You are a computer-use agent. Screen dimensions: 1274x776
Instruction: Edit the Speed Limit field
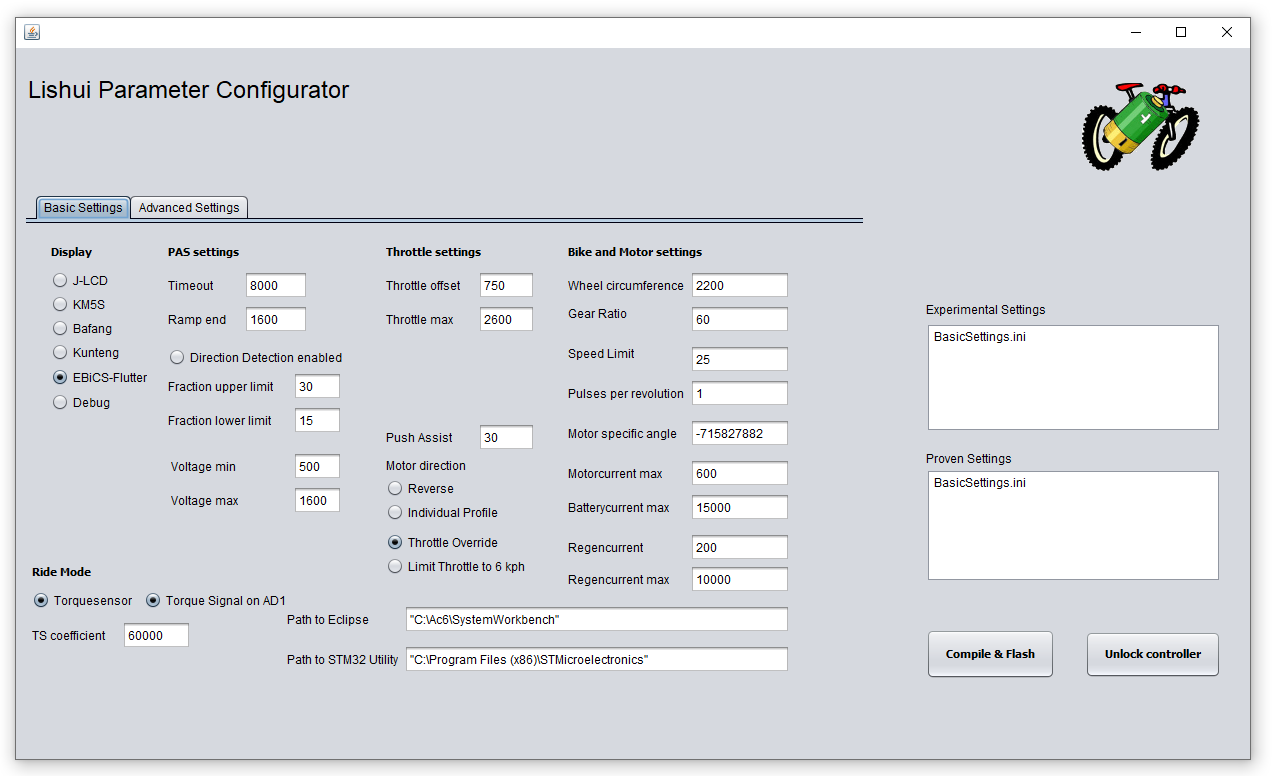pos(740,359)
